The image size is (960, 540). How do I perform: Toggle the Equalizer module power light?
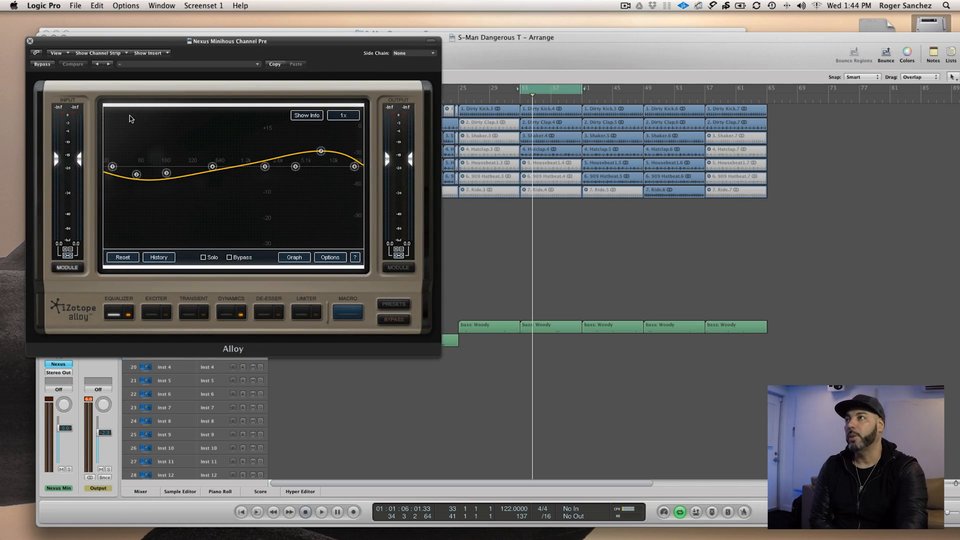coord(128,314)
